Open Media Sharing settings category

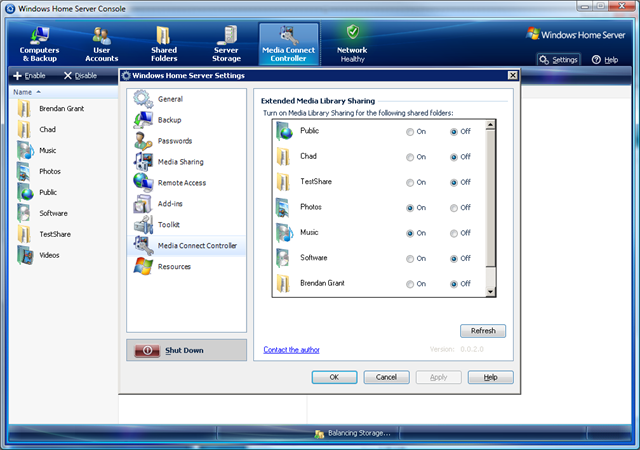[x=186, y=162]
